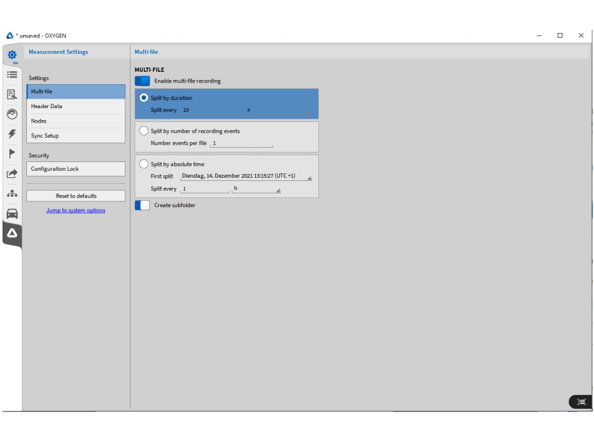Open the hours unit dropdown
This screenshot has height=445, width=594.
[x=256, y=189]
